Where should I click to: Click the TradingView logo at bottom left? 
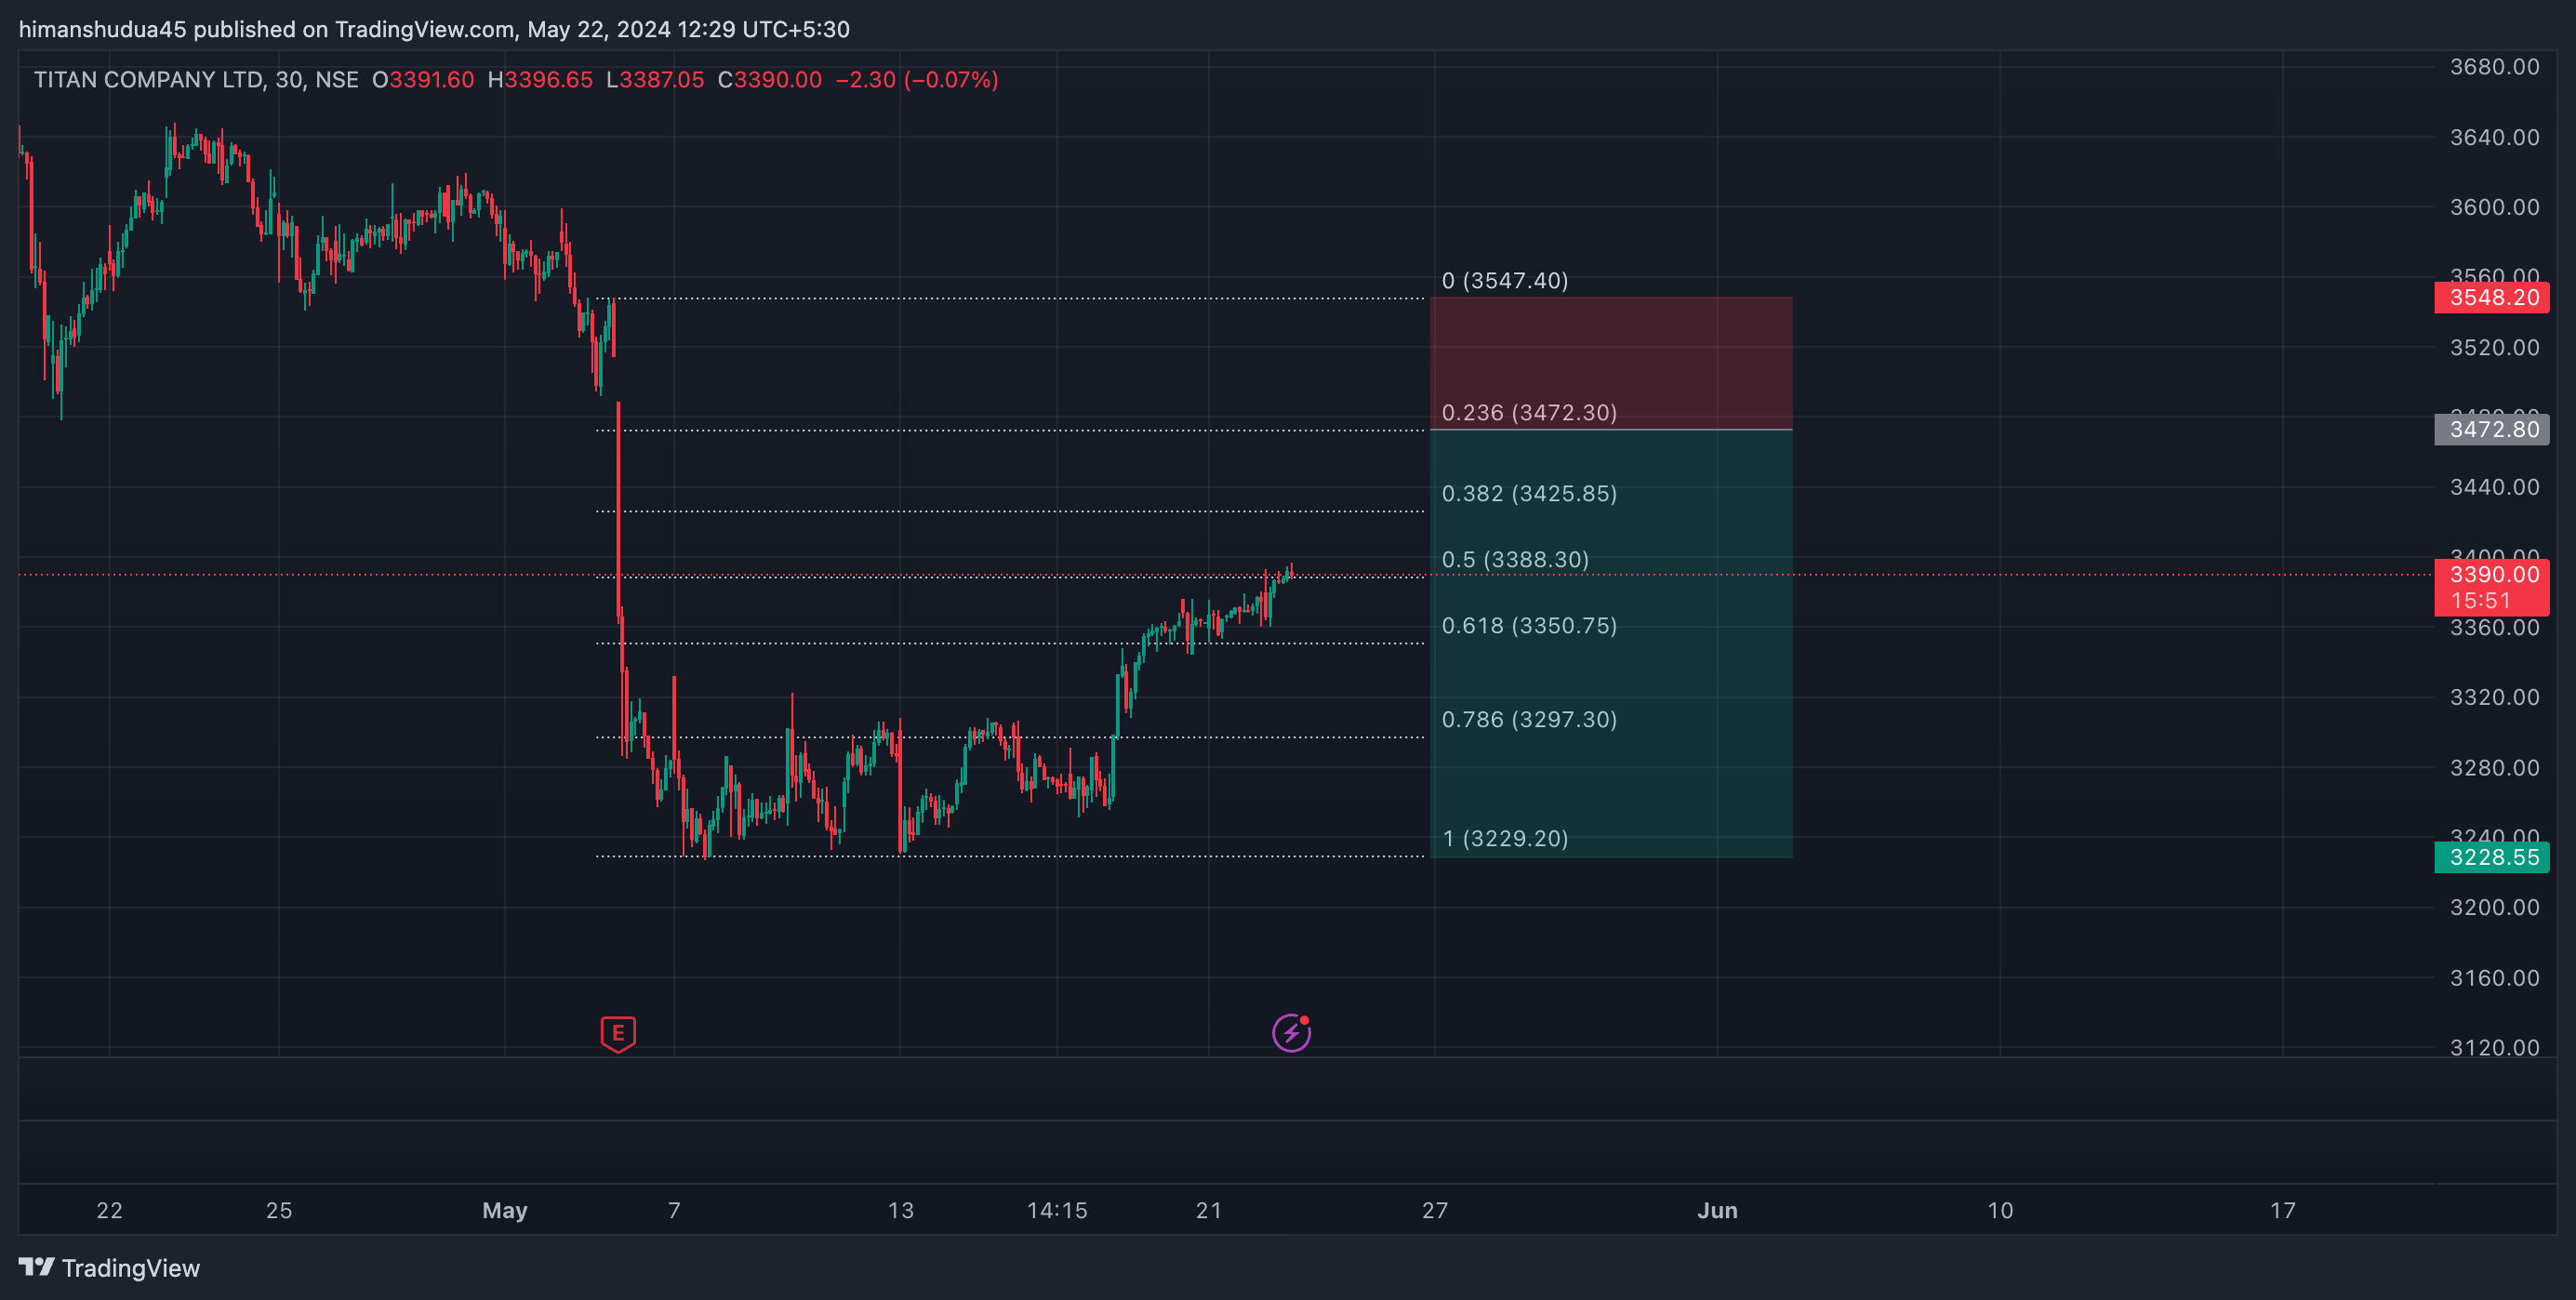pyautogui.click(x=37, y=1267)
